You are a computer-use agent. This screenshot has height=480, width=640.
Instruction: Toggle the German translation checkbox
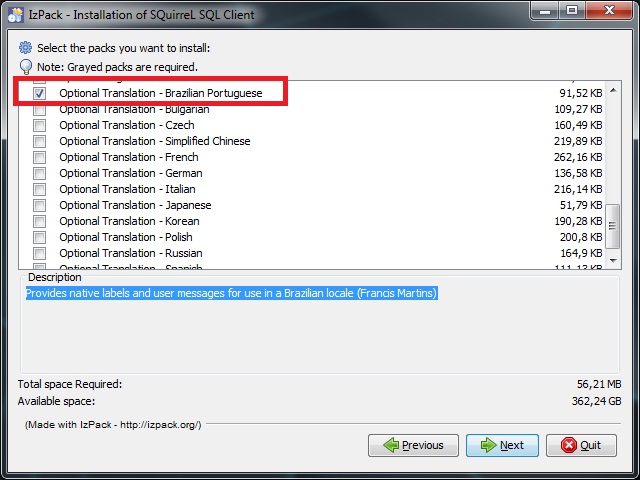click(40, 173)
